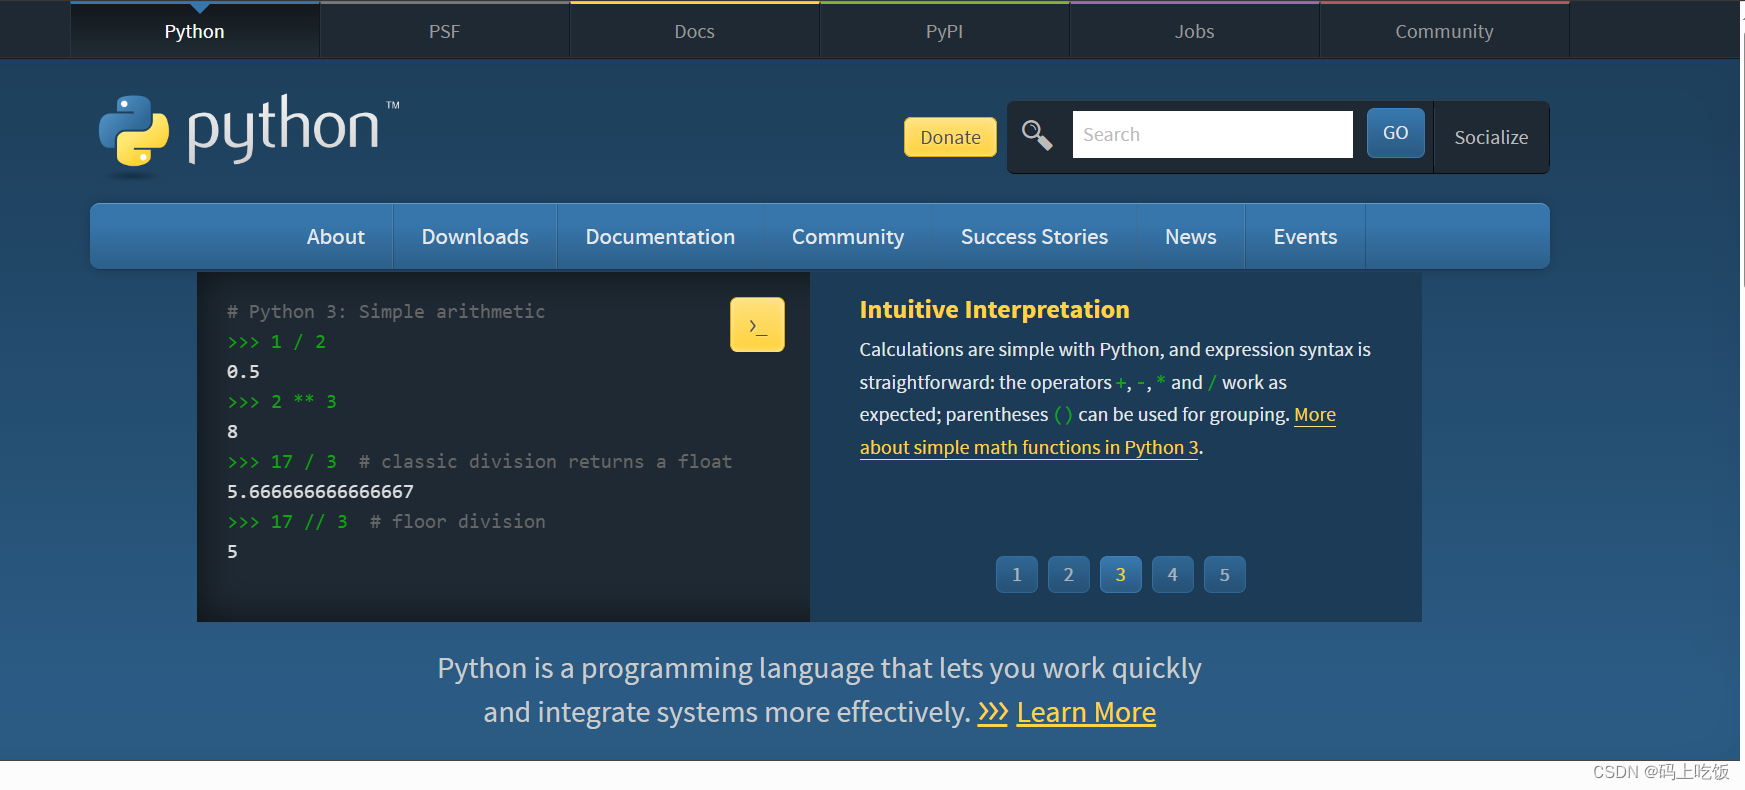Click the Python logo image

(249, 137)
